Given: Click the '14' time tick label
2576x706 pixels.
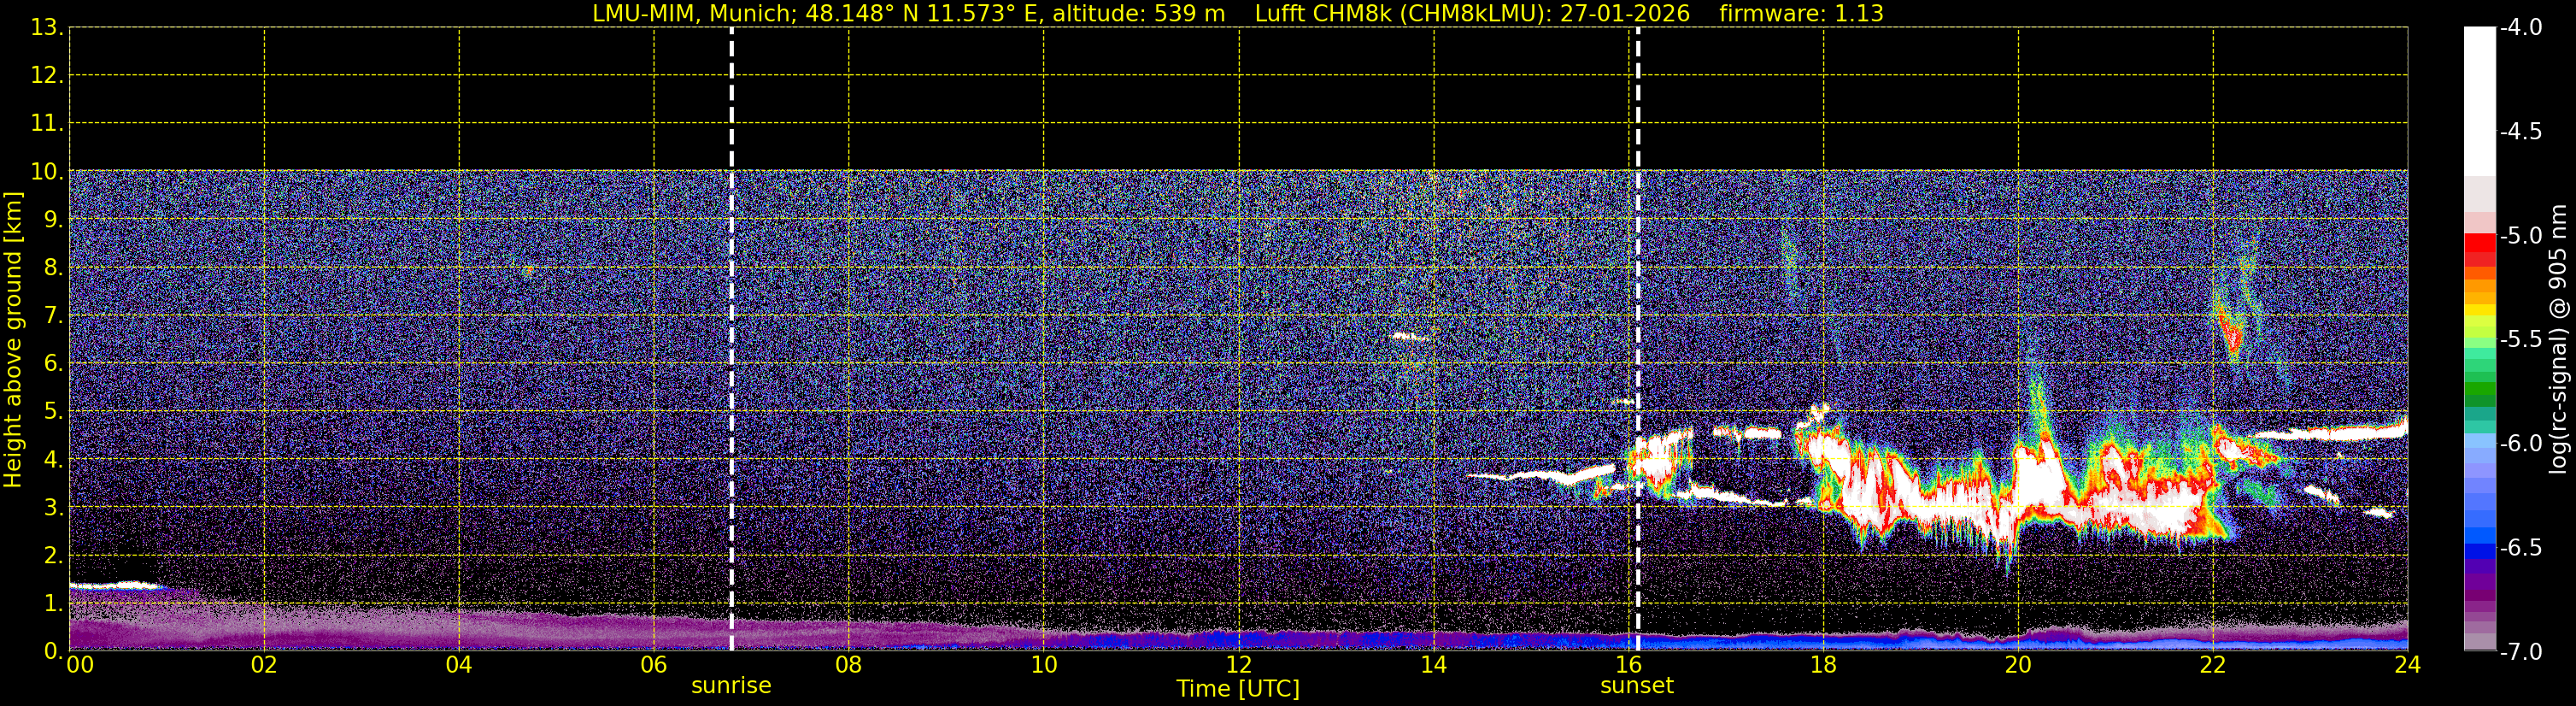Looking at the screenshot, I should point(1434,665).
